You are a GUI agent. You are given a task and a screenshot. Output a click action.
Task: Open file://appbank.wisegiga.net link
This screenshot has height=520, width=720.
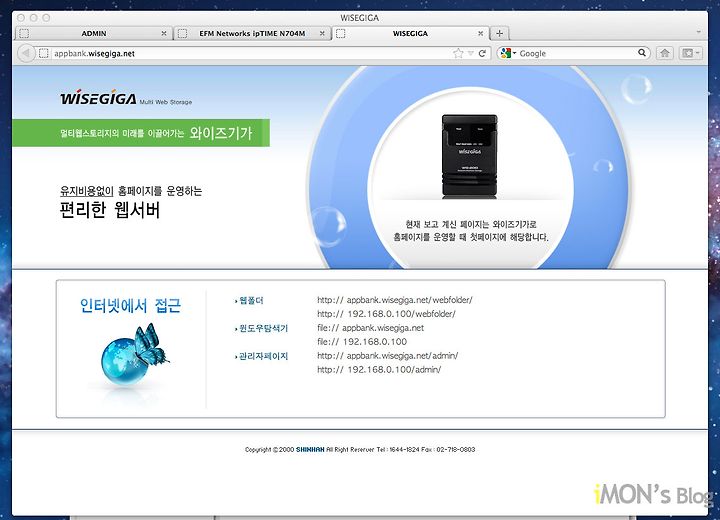[x=371, y=328]
